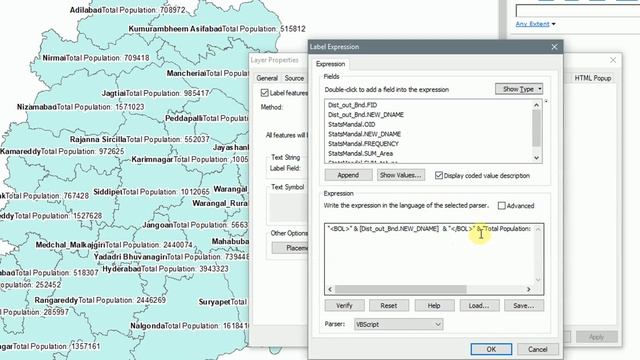Toggle the Advanced checkbox

click(x=502, y=206)
